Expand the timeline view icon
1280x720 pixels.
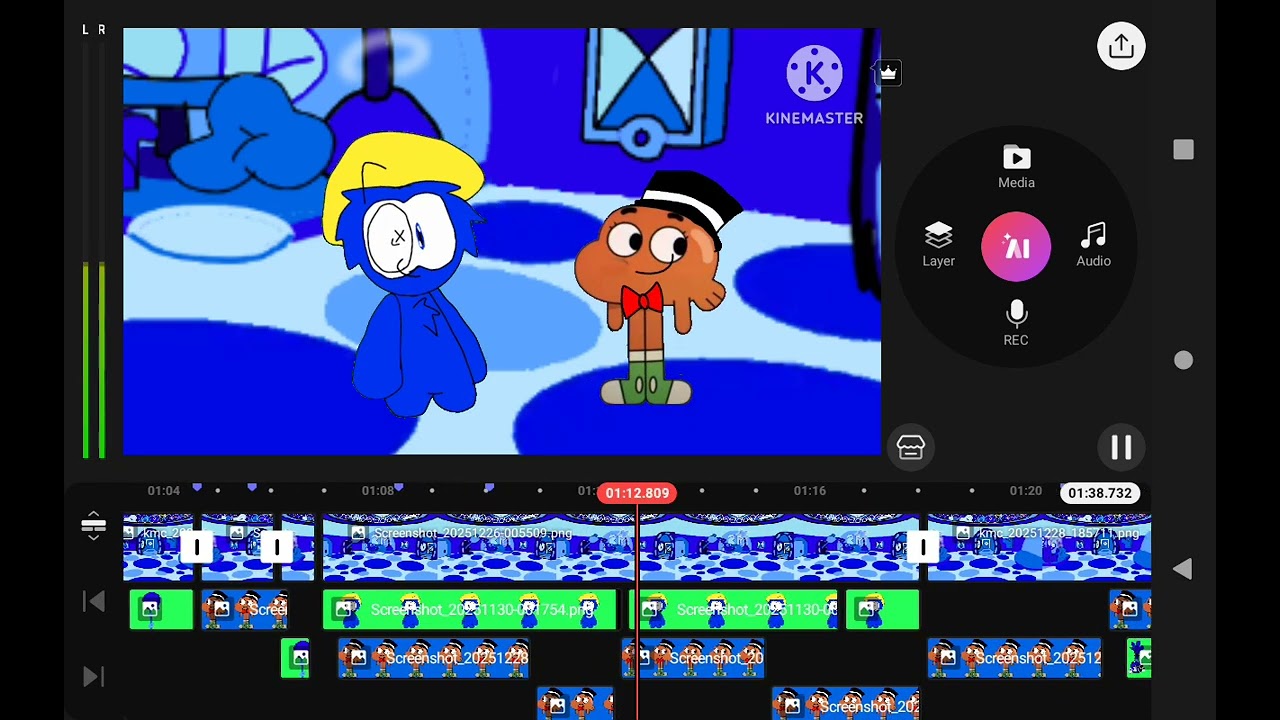click(x=93, y=525)
